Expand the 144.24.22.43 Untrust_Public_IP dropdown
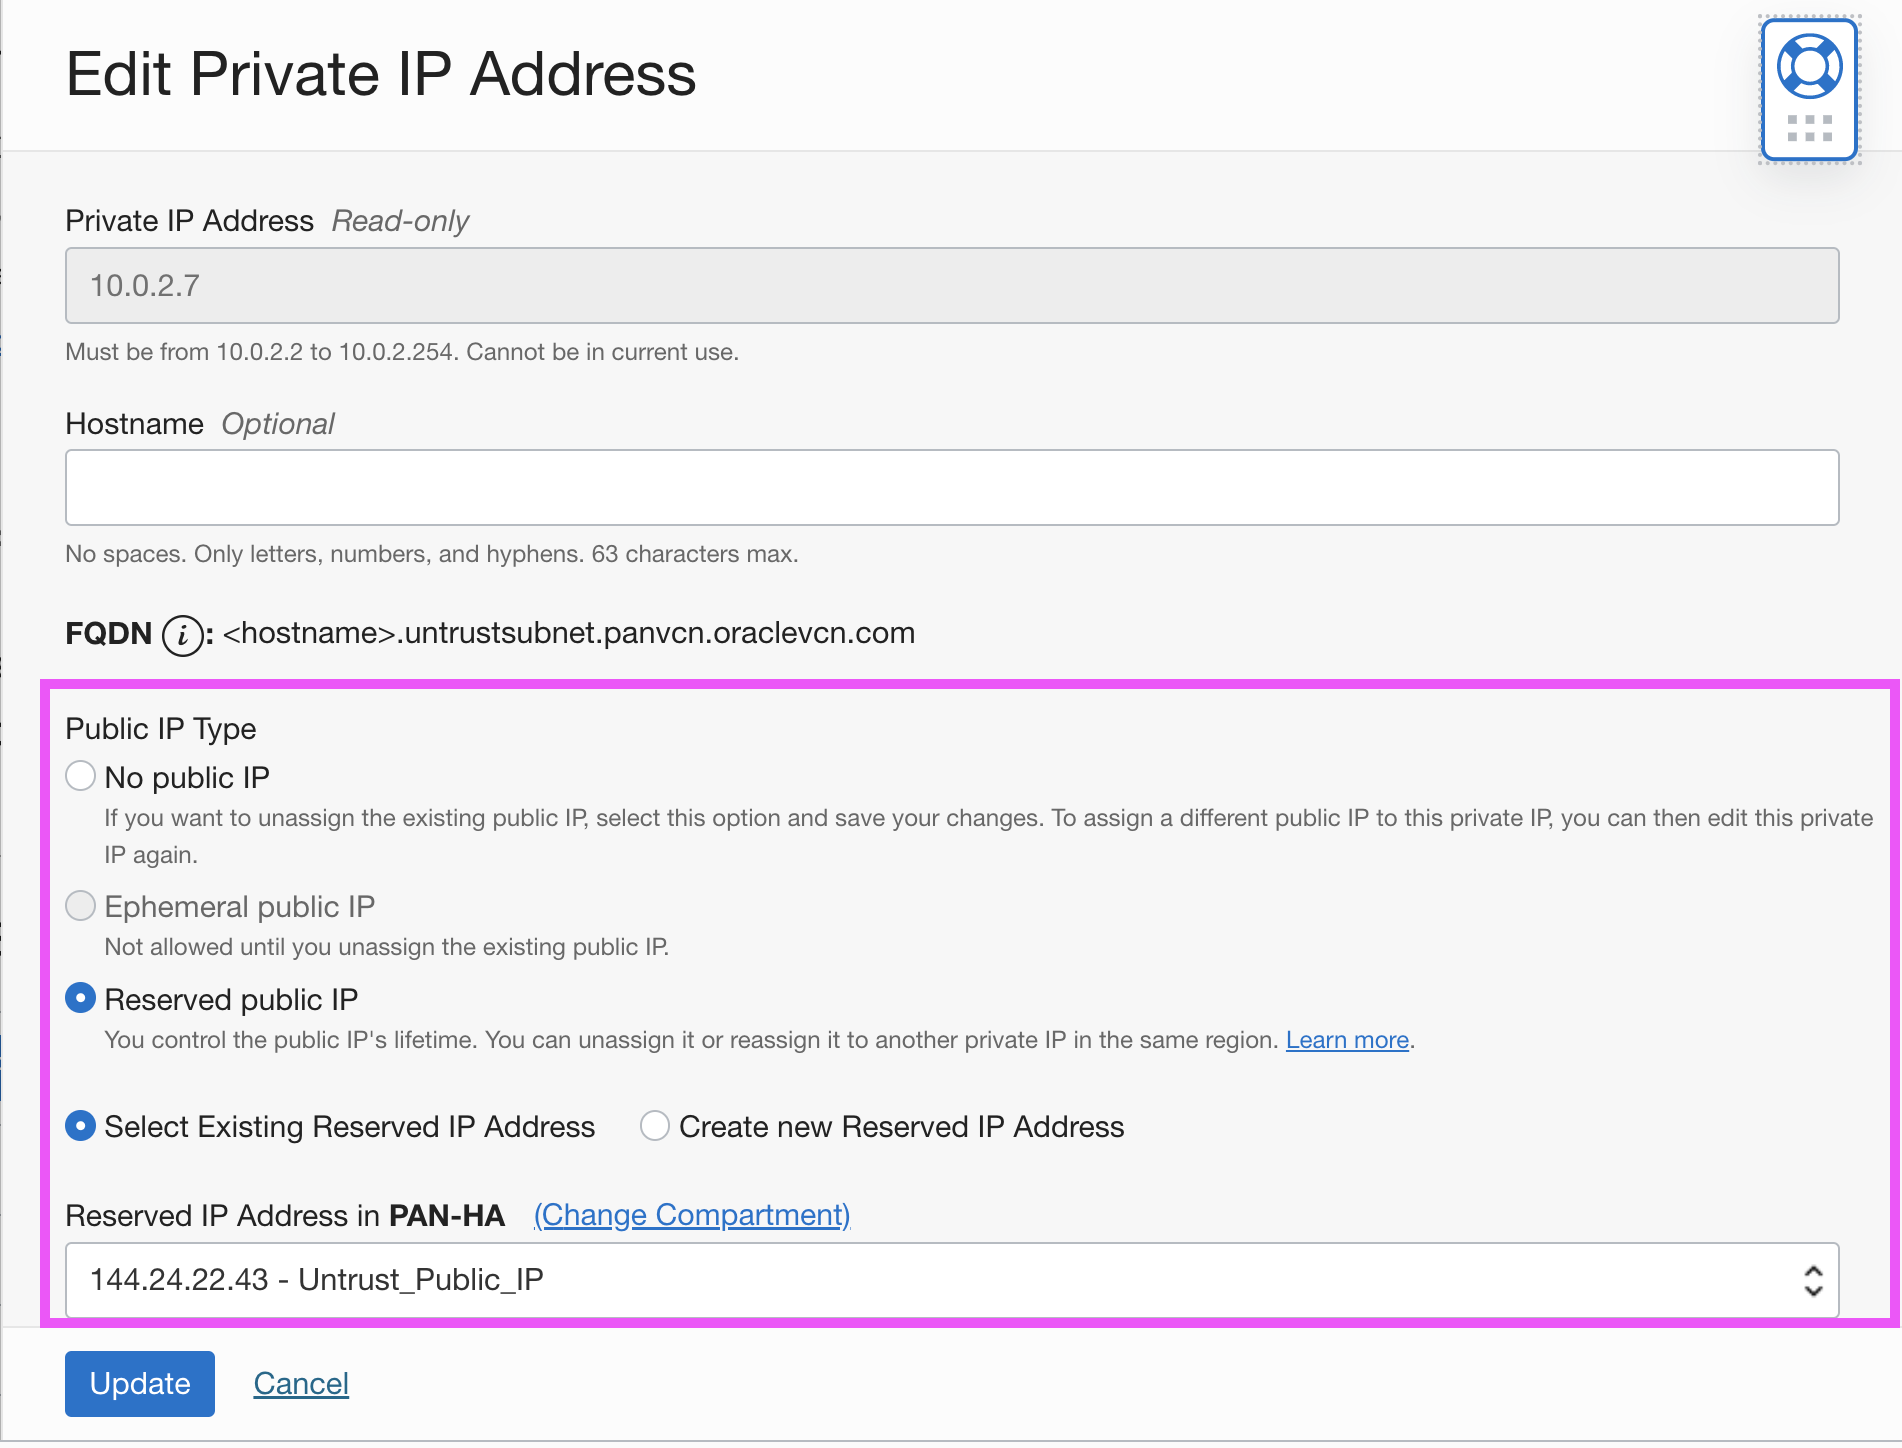 (x=950, y=1280)
